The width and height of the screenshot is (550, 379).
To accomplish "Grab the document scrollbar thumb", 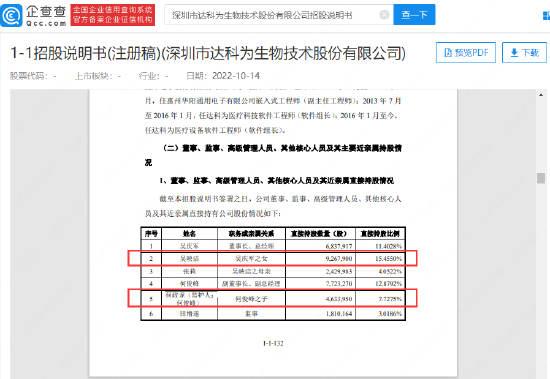I will tap(541, 178).
